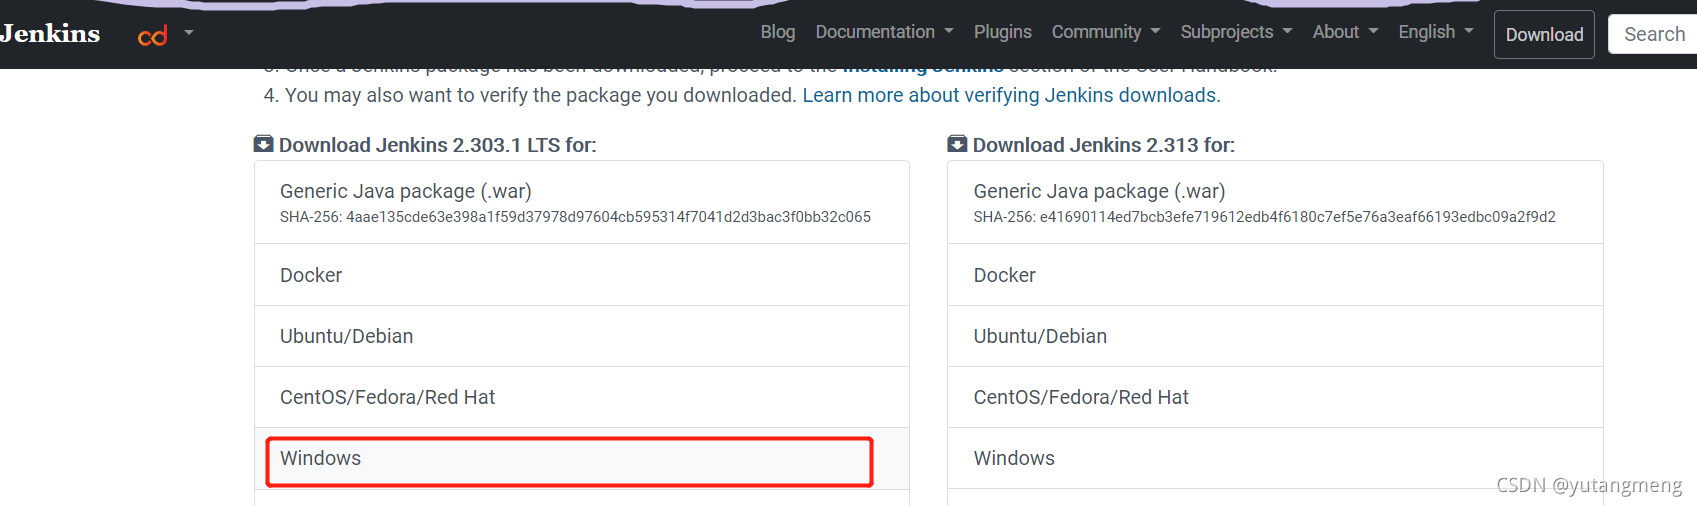Click the Jenkins logo text
This screenshot has width=1697, height=506.
pos(50,33)
